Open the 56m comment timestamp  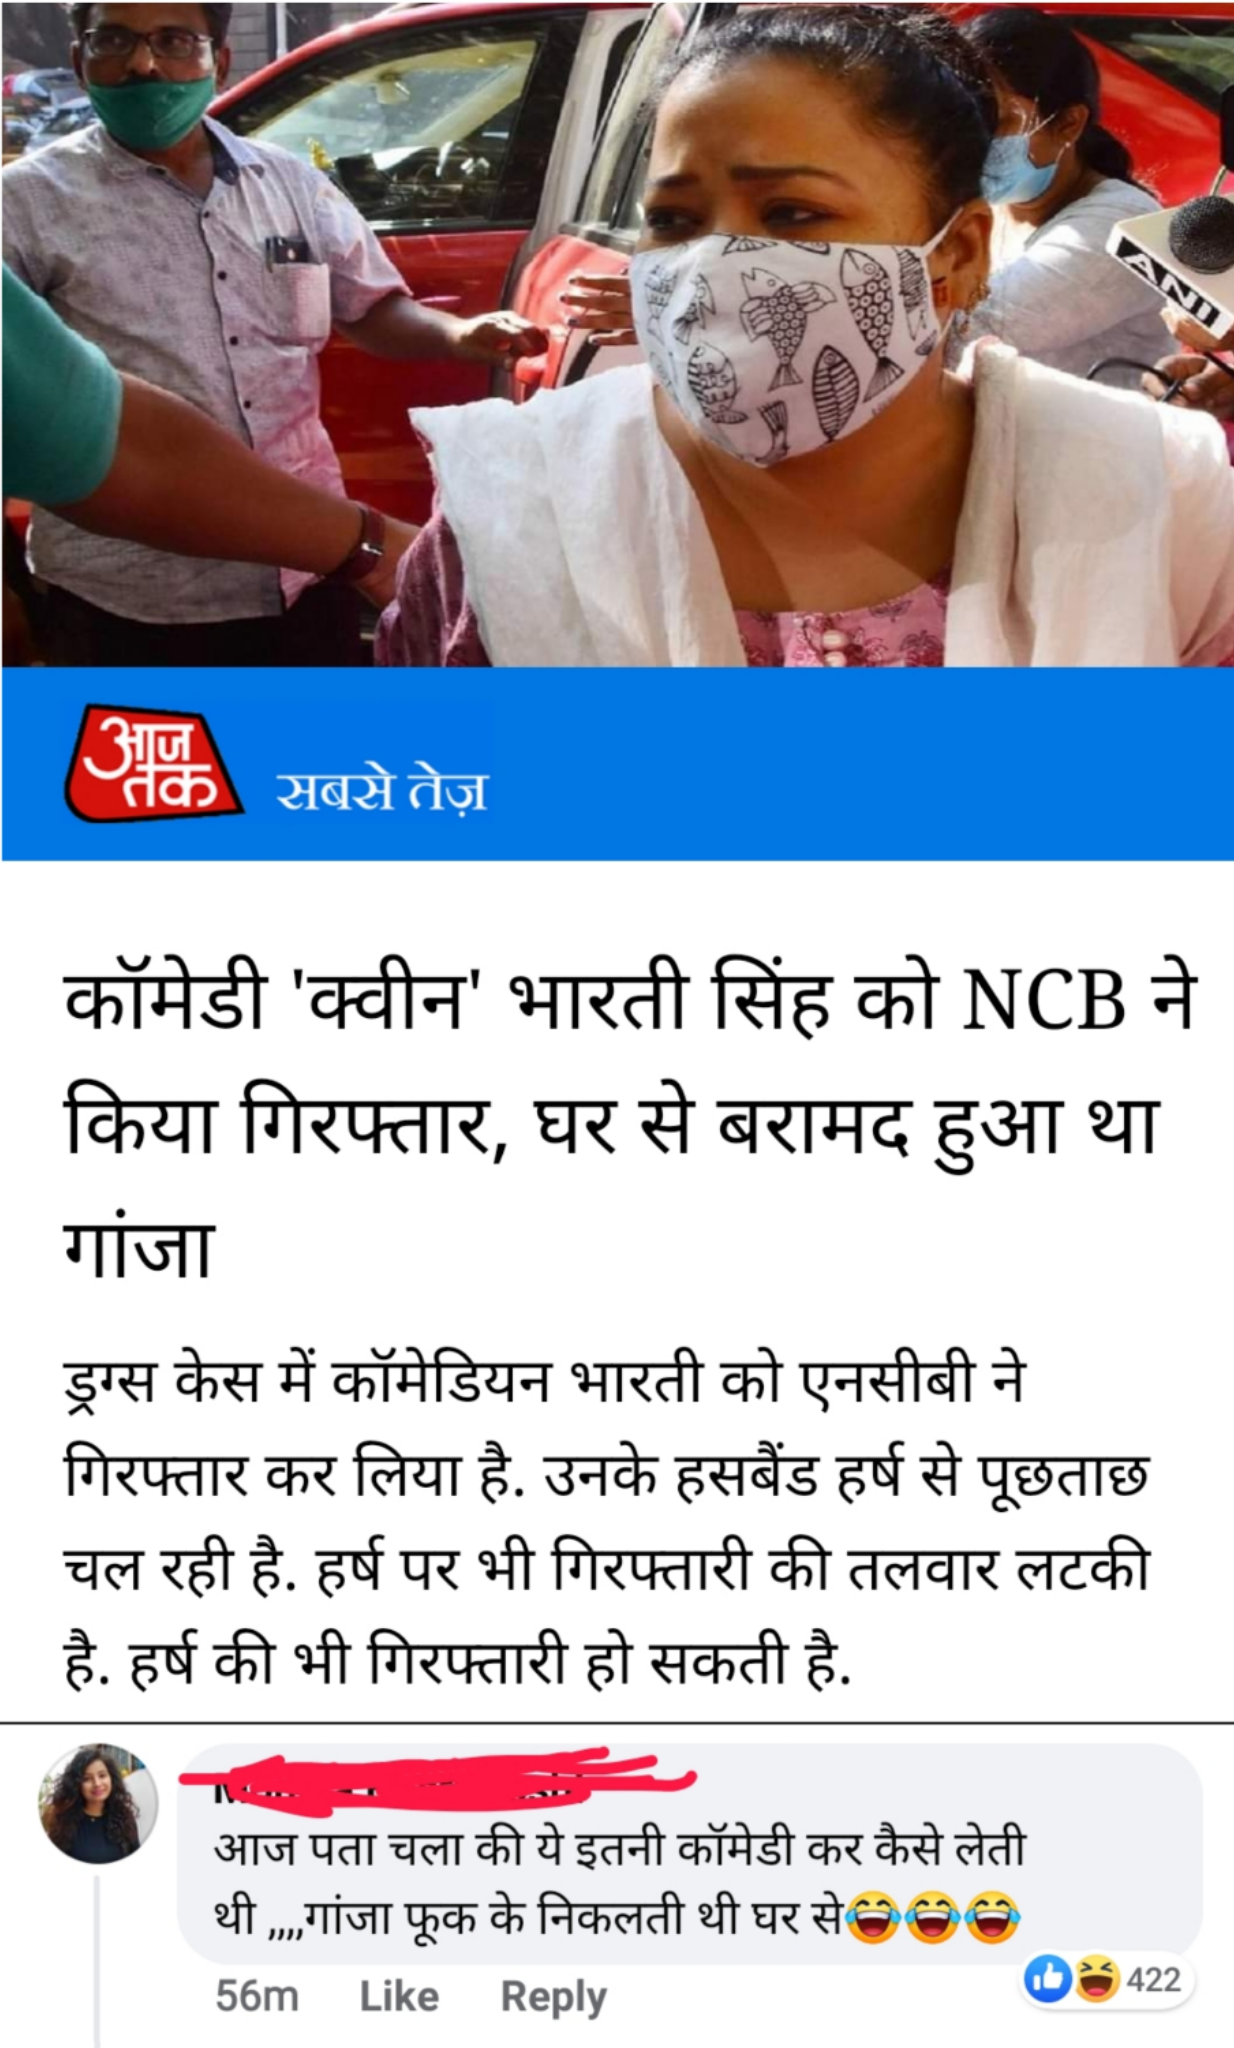tap(257, 1996)
